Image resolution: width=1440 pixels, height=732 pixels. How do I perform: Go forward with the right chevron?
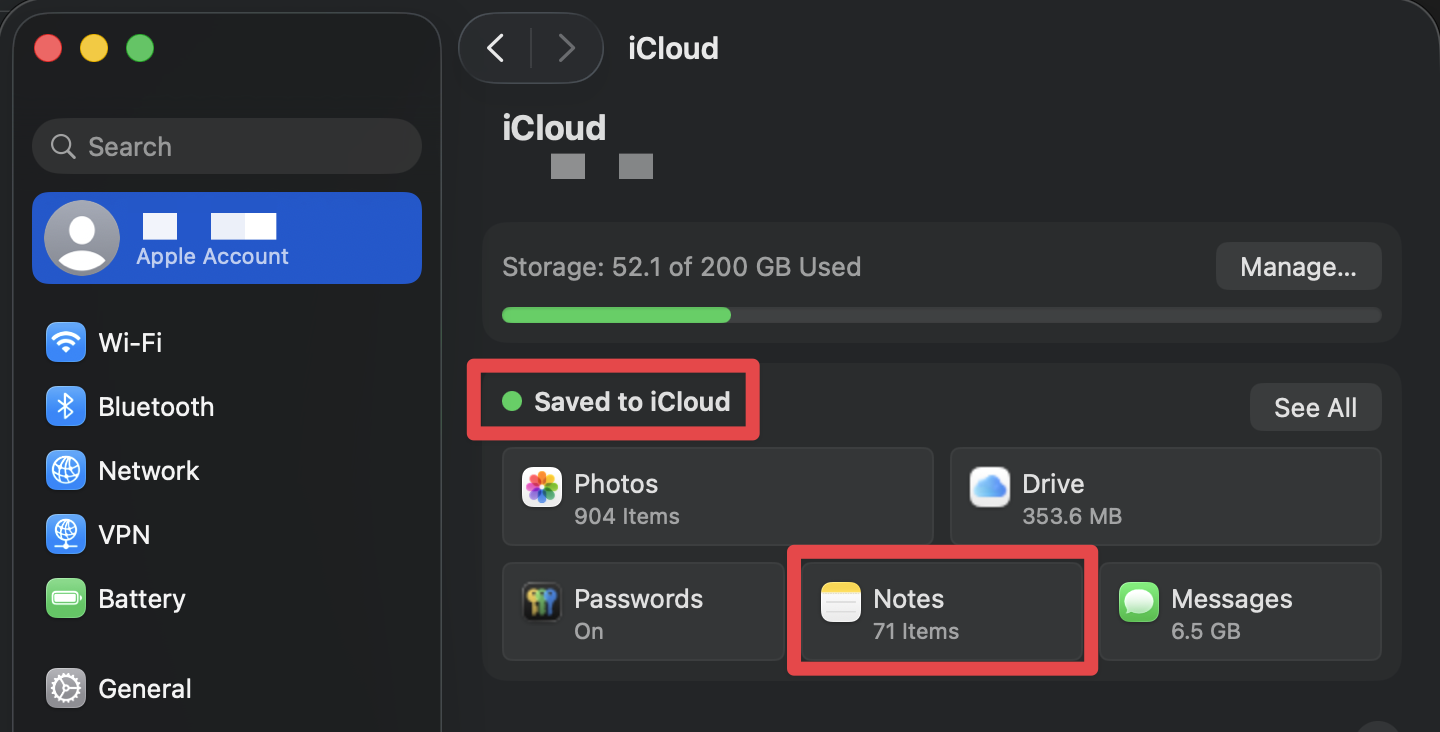coord(567,48)
